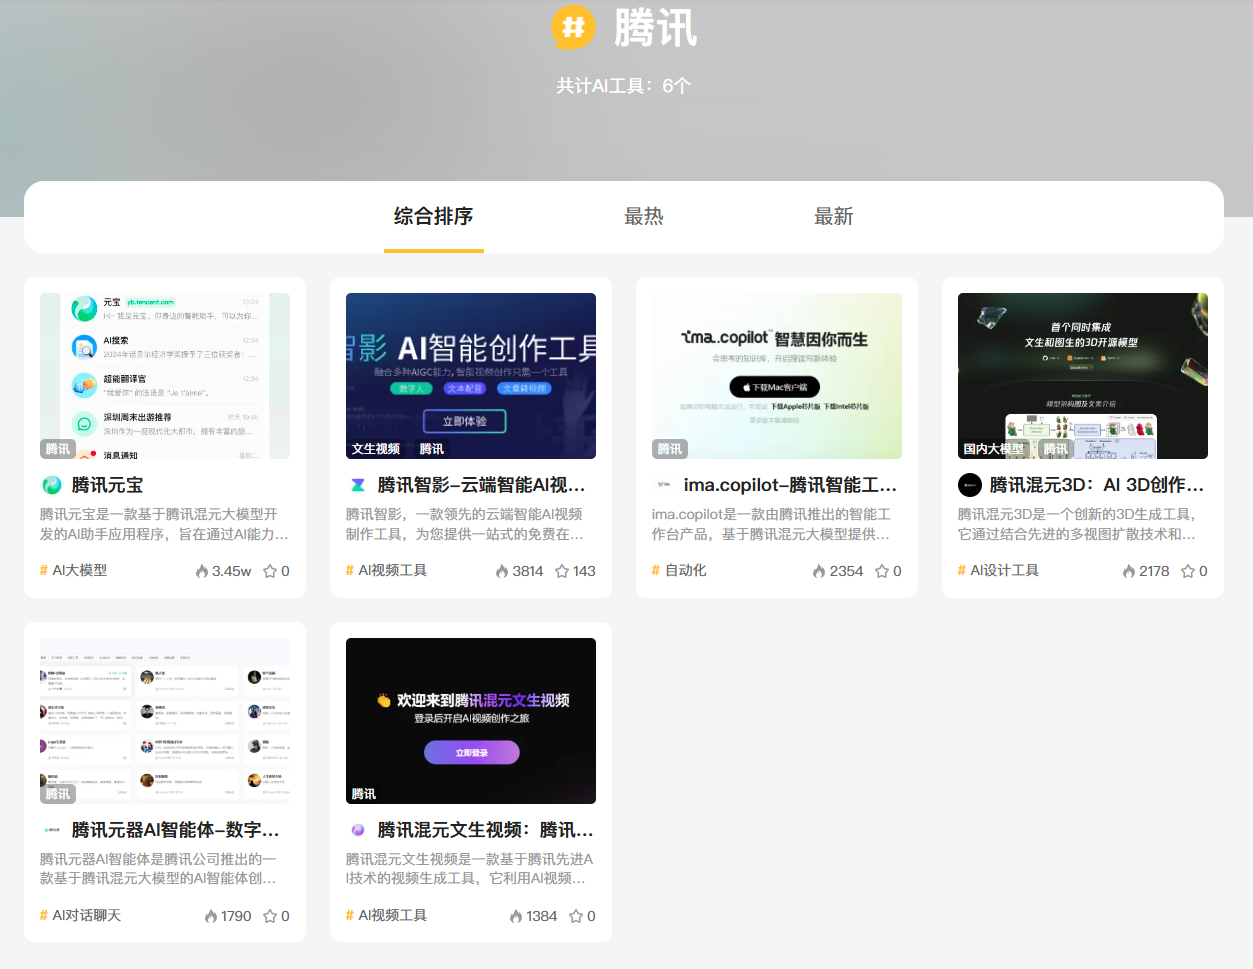Switch to the 最热 tab

pyautogui.click(x=644, y=216)
